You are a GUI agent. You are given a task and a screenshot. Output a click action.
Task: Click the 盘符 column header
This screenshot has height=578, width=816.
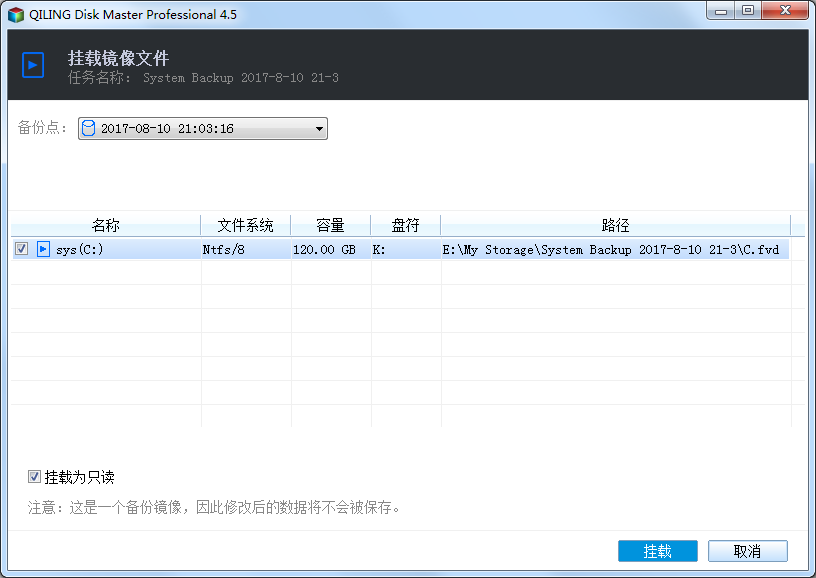point(405,225)
